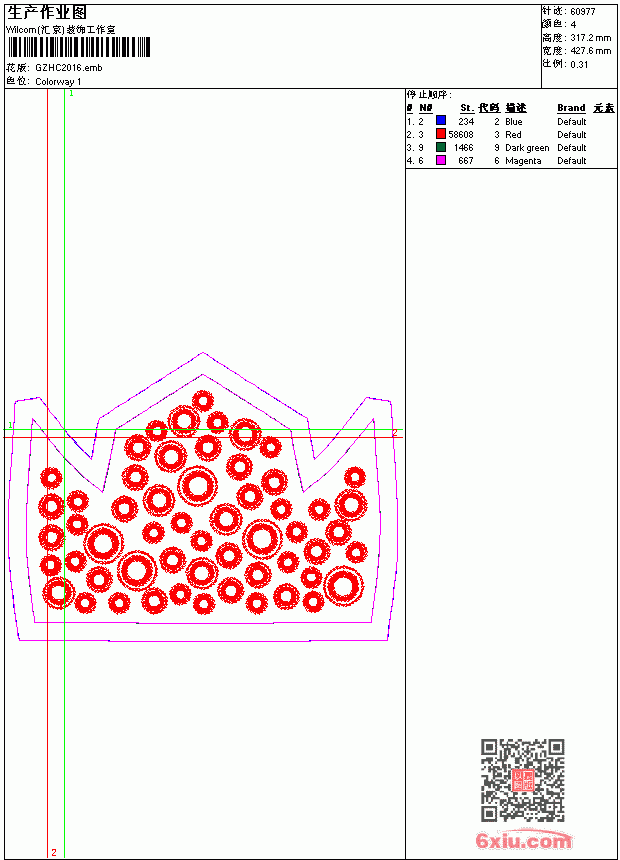Image resolution: width=620 pixels, height=860 pixels.
Task: Click the height value 317.2 mm
Action: (x=590, y=38)
